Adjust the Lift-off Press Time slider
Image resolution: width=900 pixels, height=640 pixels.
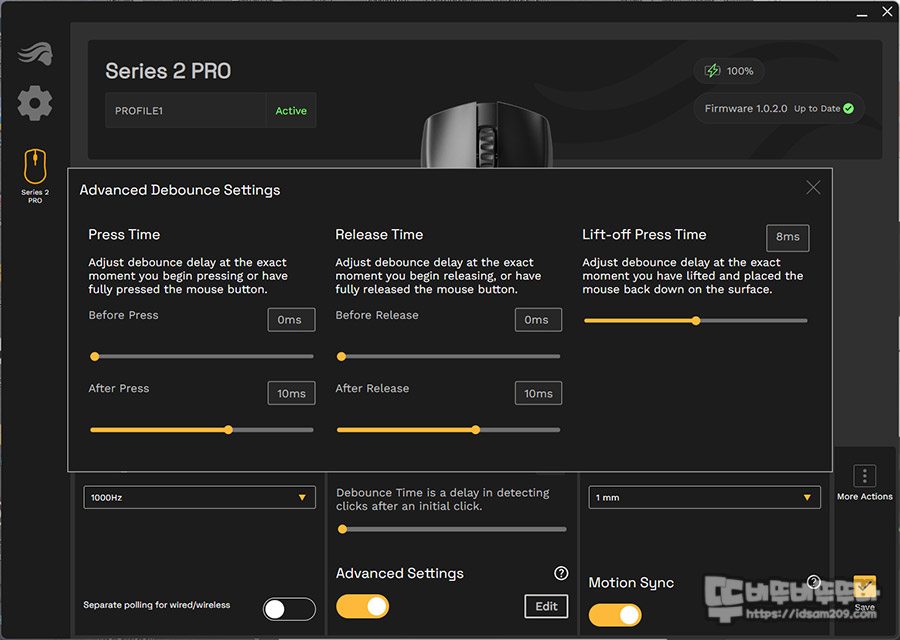click(x=696, y=321)
